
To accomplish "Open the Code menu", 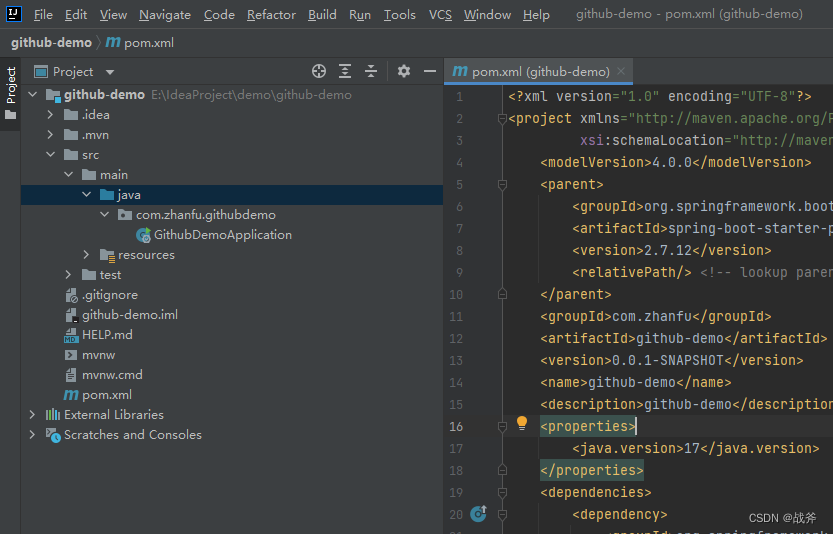I will [219, 15].
